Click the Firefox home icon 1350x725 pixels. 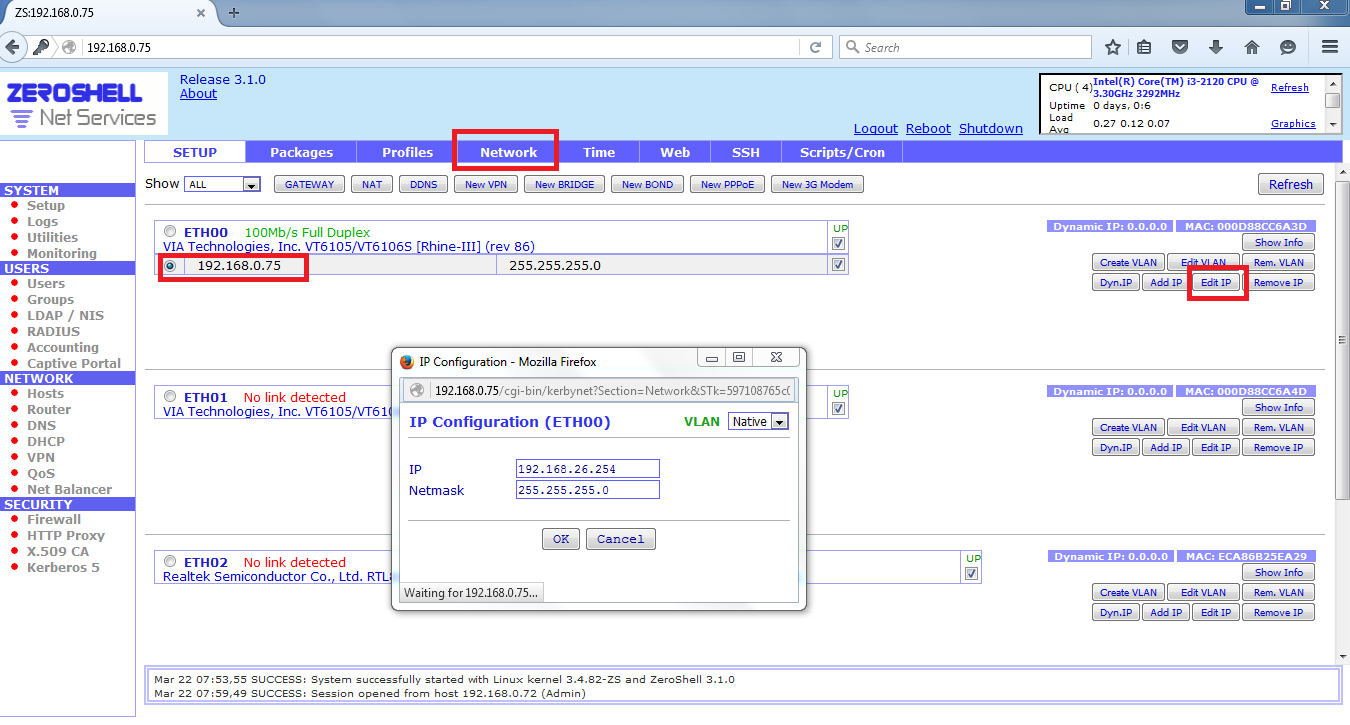(x=1252, y=47)
